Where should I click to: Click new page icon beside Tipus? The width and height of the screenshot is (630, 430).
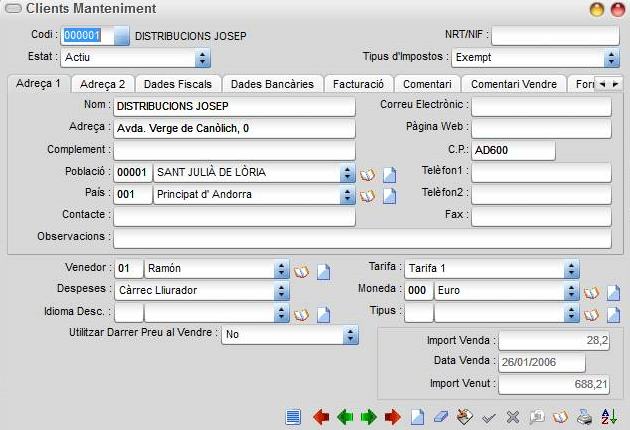613,315
